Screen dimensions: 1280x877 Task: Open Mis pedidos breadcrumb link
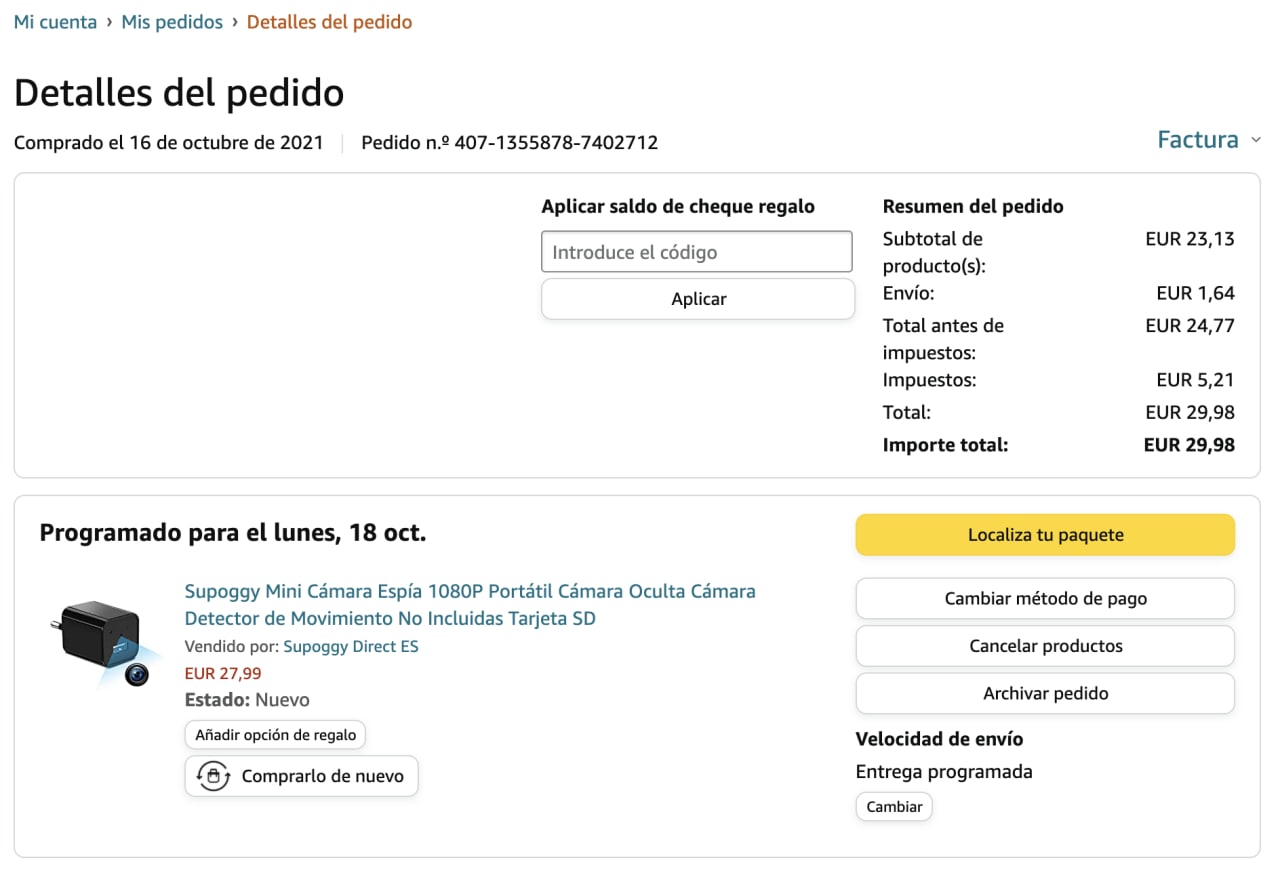[172, 22]
